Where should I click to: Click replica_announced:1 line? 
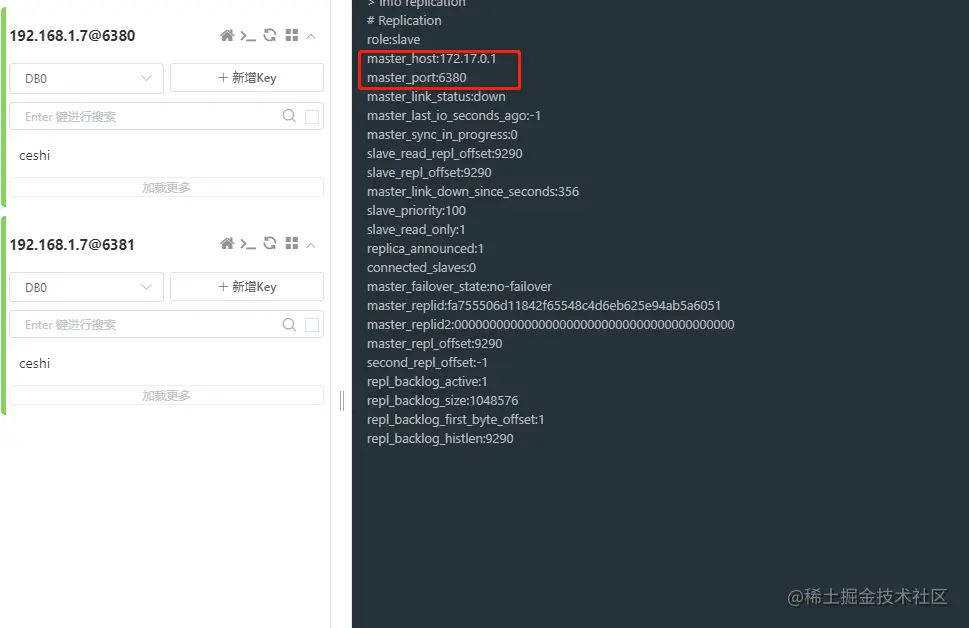(425, 248)
